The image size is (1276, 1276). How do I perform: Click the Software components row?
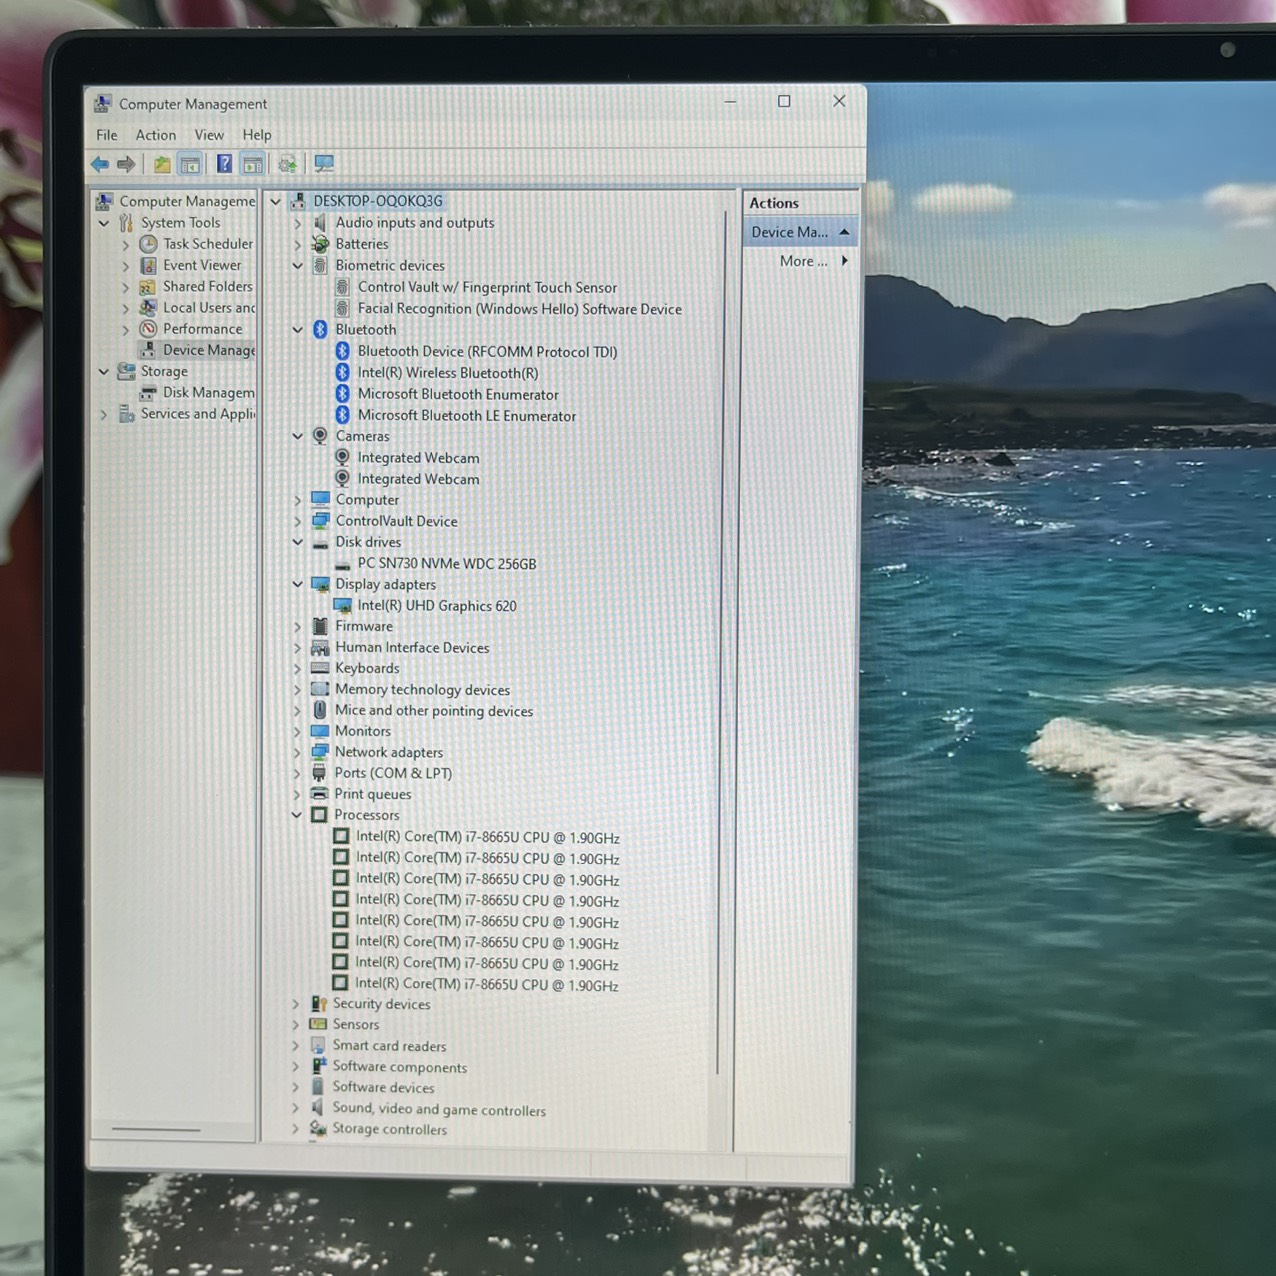coord(399,1067)
